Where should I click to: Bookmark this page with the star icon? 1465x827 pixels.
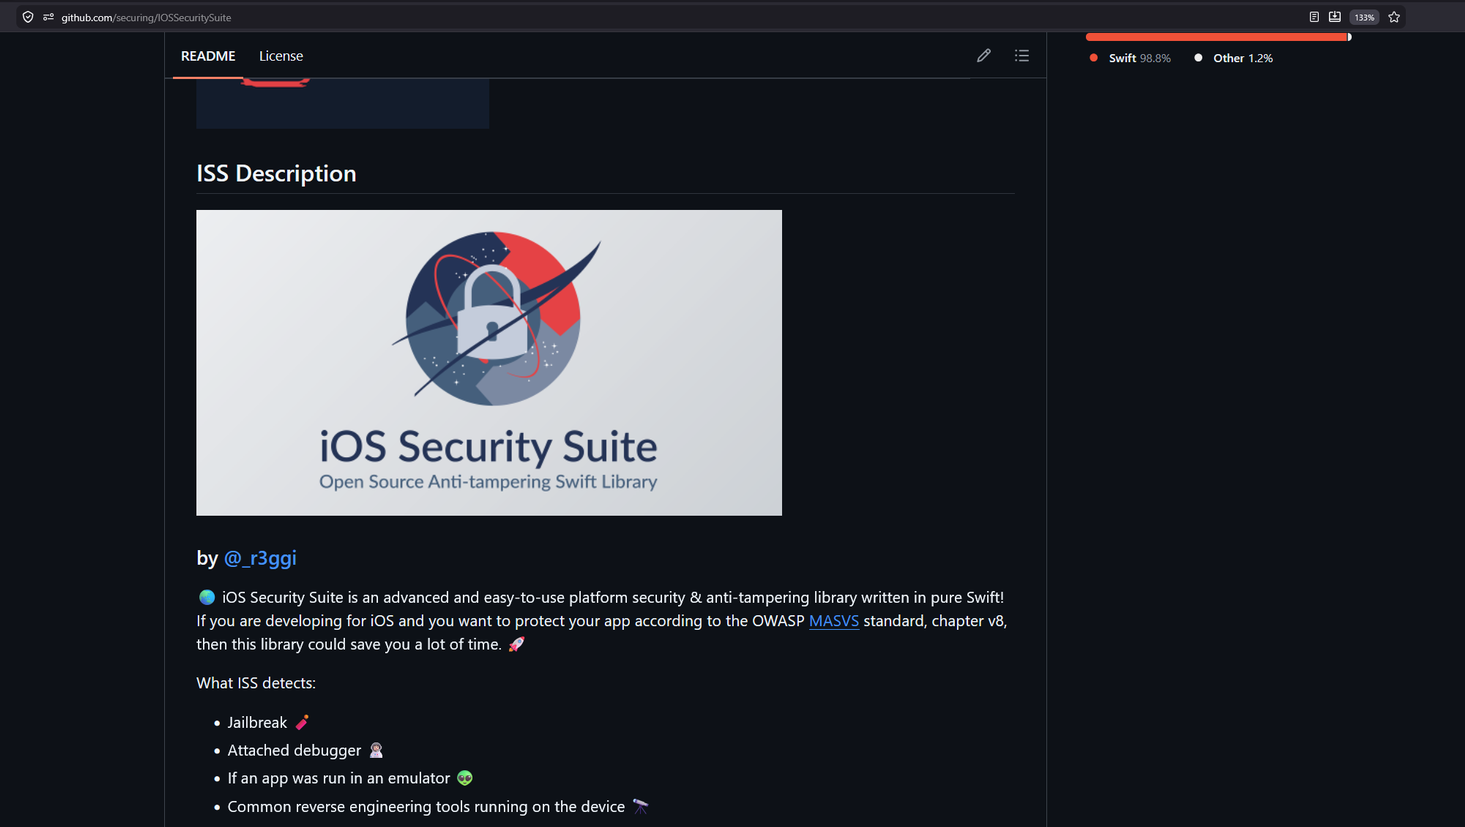[1394, 17]
